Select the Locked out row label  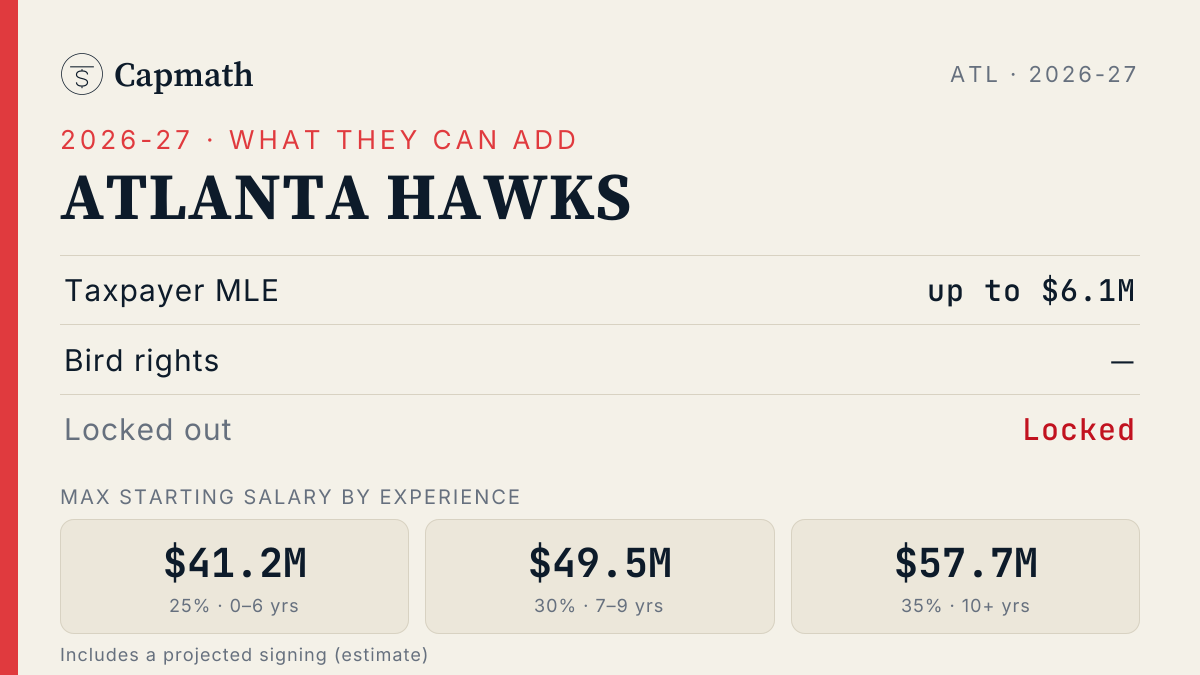click(148, 430)
